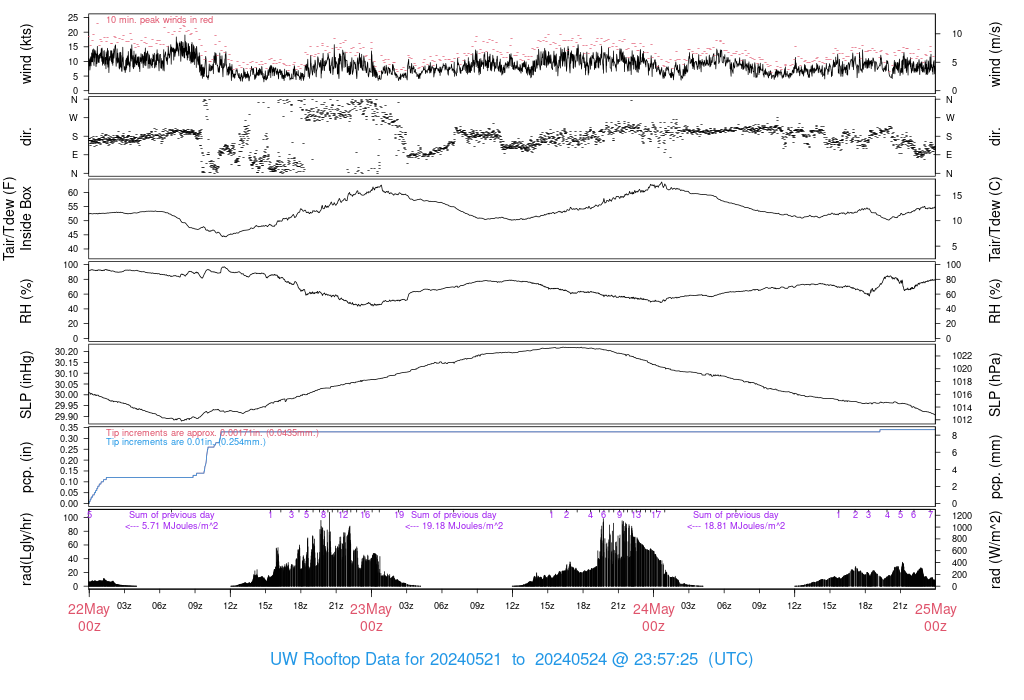Screen dimensions: 1024x700
Task: Click the '18.81 MJoules/m^2' daily sum text
Action: coord(744,526)
